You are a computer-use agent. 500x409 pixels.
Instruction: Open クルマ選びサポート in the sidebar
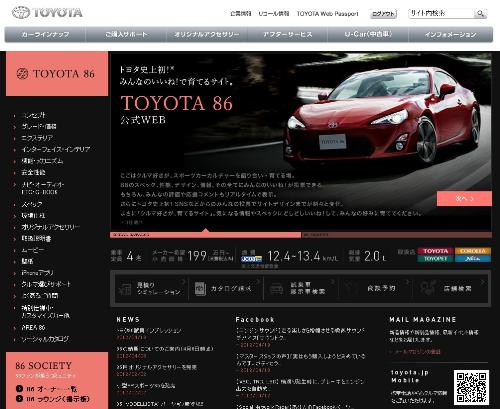pyautogui.click(x=46, y=284)
